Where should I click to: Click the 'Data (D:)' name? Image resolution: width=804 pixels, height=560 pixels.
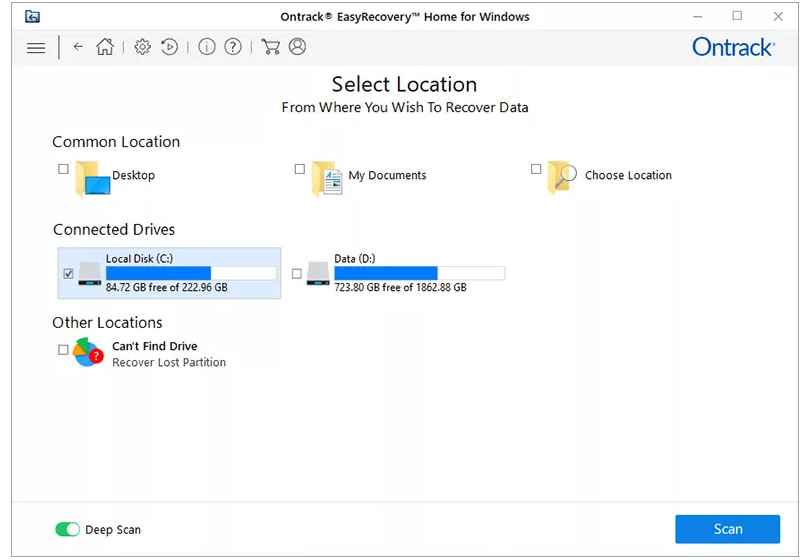click(355, 258)
